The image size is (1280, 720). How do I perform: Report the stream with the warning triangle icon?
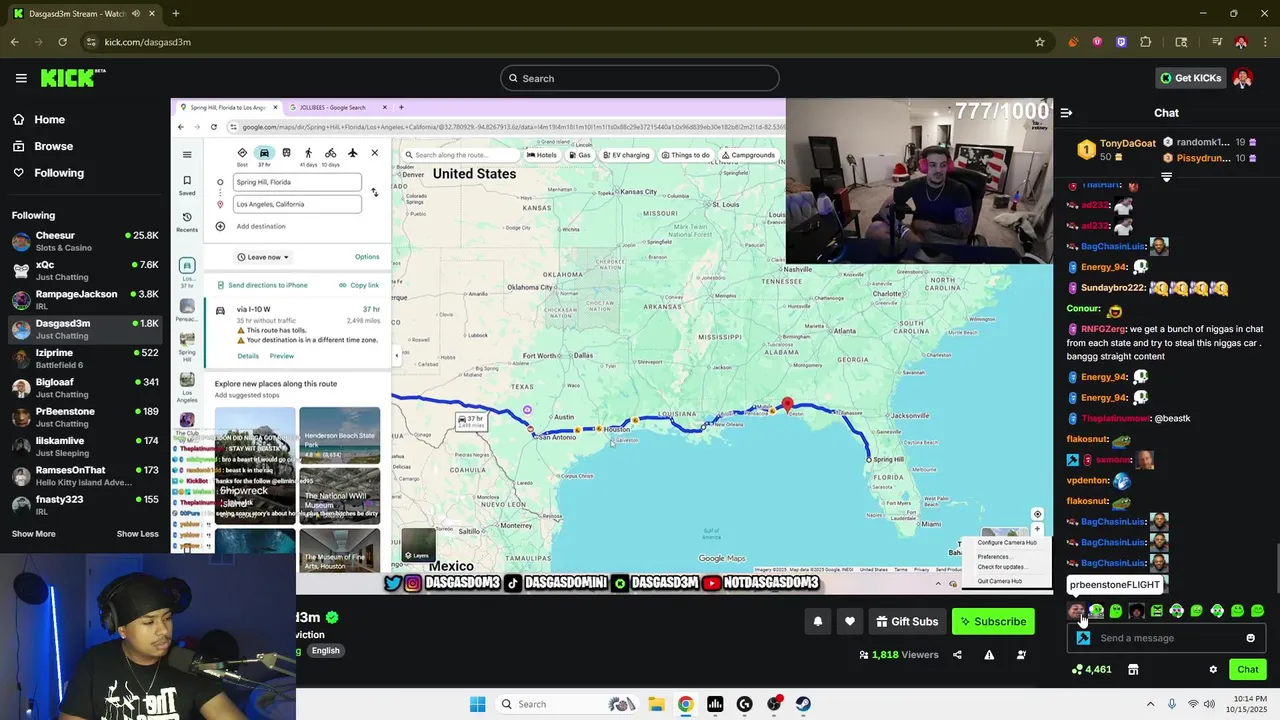[989, 655]
